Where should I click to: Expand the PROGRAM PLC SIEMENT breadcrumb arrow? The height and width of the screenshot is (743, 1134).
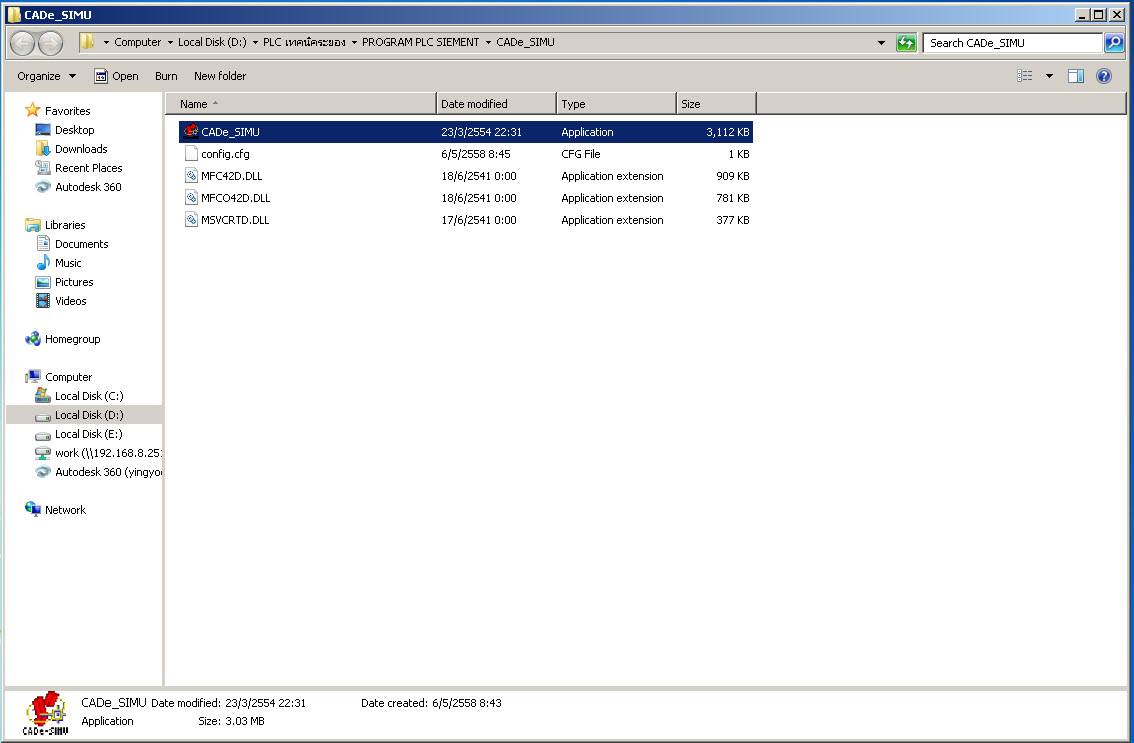pyautogui.click(x=488, y=42)
